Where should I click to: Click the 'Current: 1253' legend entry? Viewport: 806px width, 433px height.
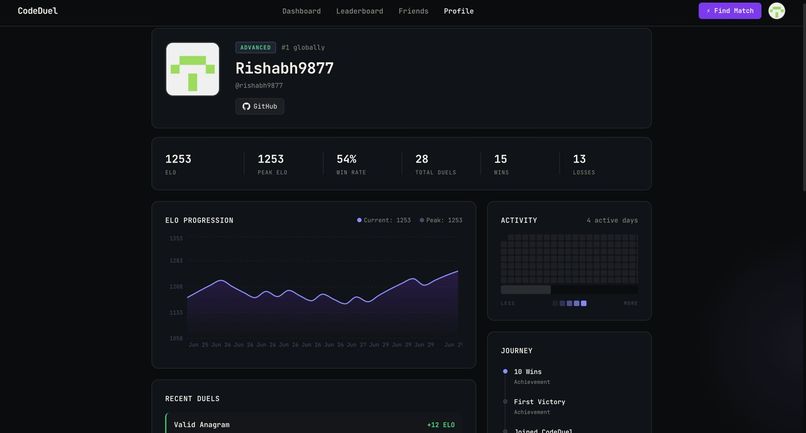click(384, 220)
